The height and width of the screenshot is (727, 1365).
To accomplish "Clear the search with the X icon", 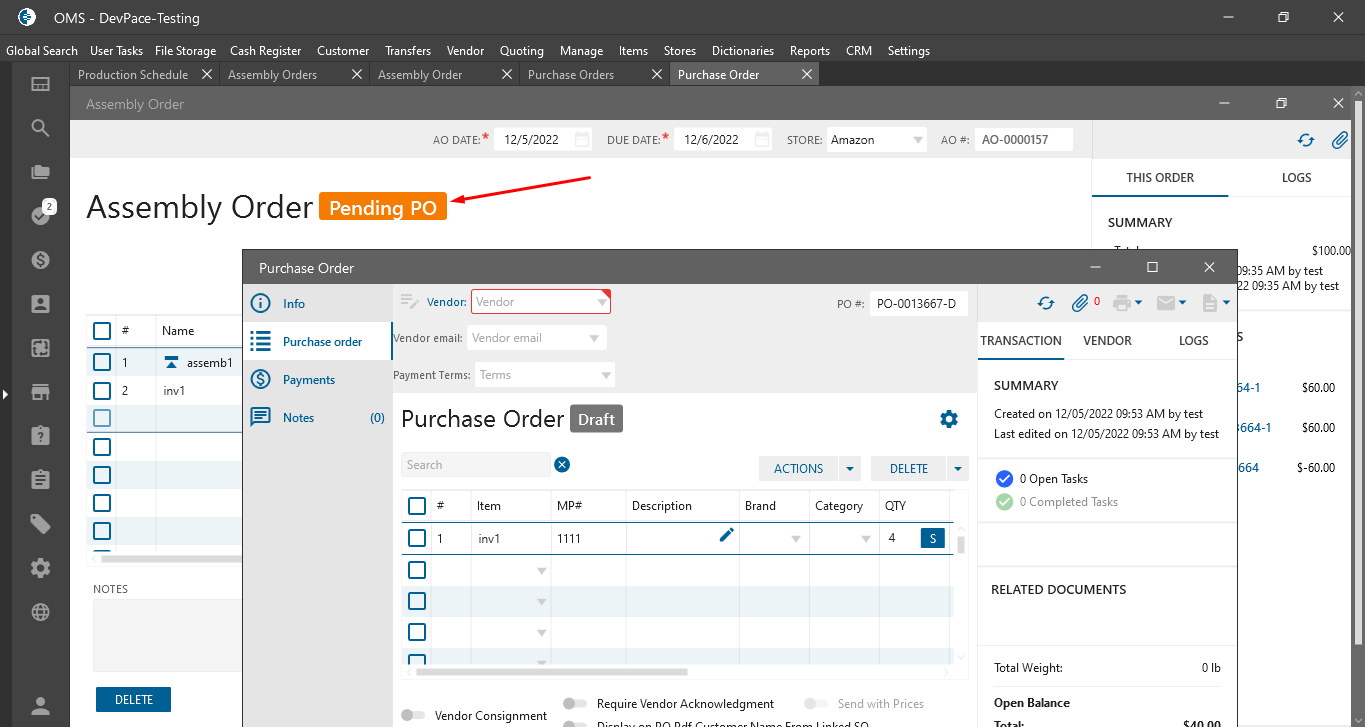I will 562,465.
